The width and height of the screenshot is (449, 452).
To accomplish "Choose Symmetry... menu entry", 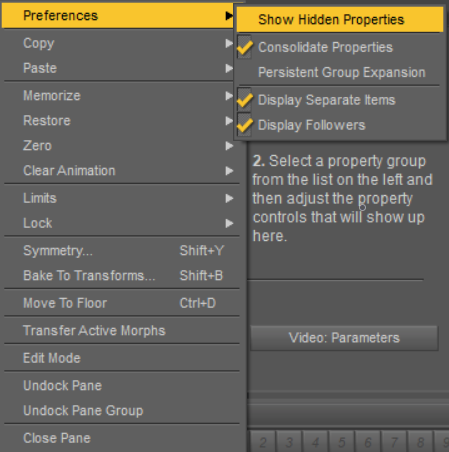I will [x=121, y=251].
